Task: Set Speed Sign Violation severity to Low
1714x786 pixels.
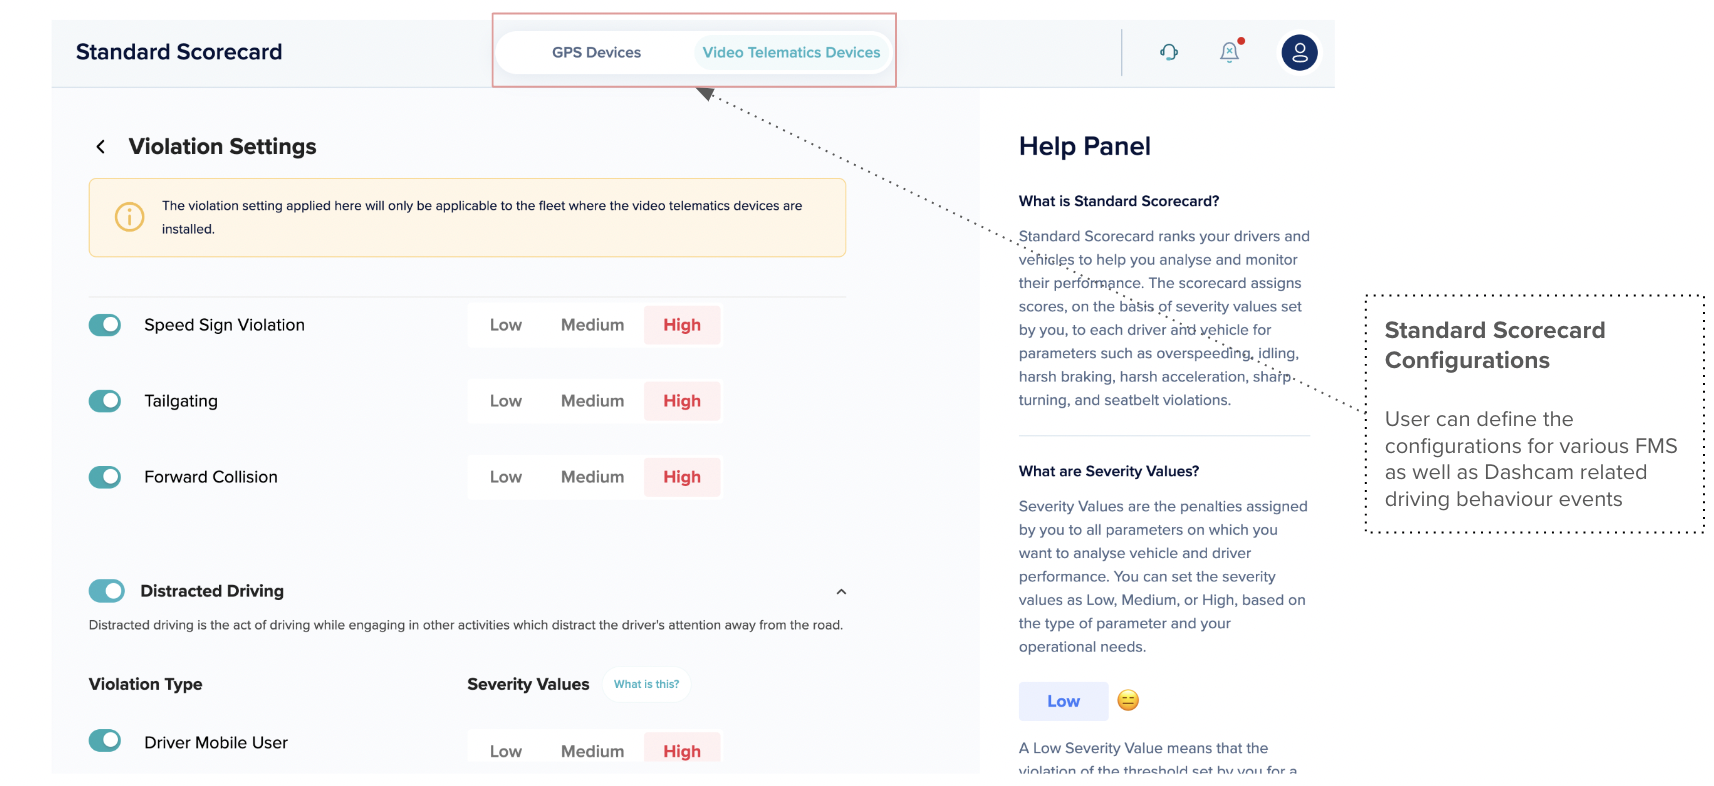Action: click(x=506, y=325)
